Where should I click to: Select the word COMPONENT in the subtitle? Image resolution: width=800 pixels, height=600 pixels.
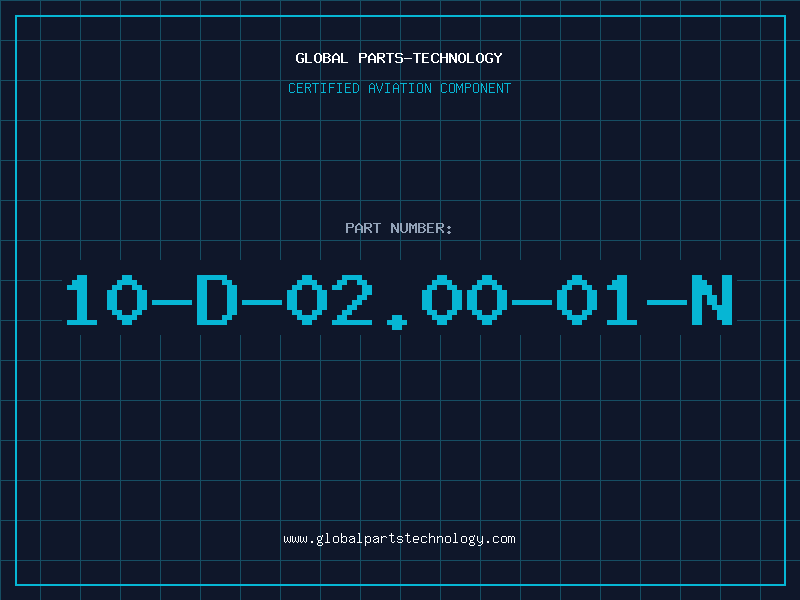[x=476, y=88]
